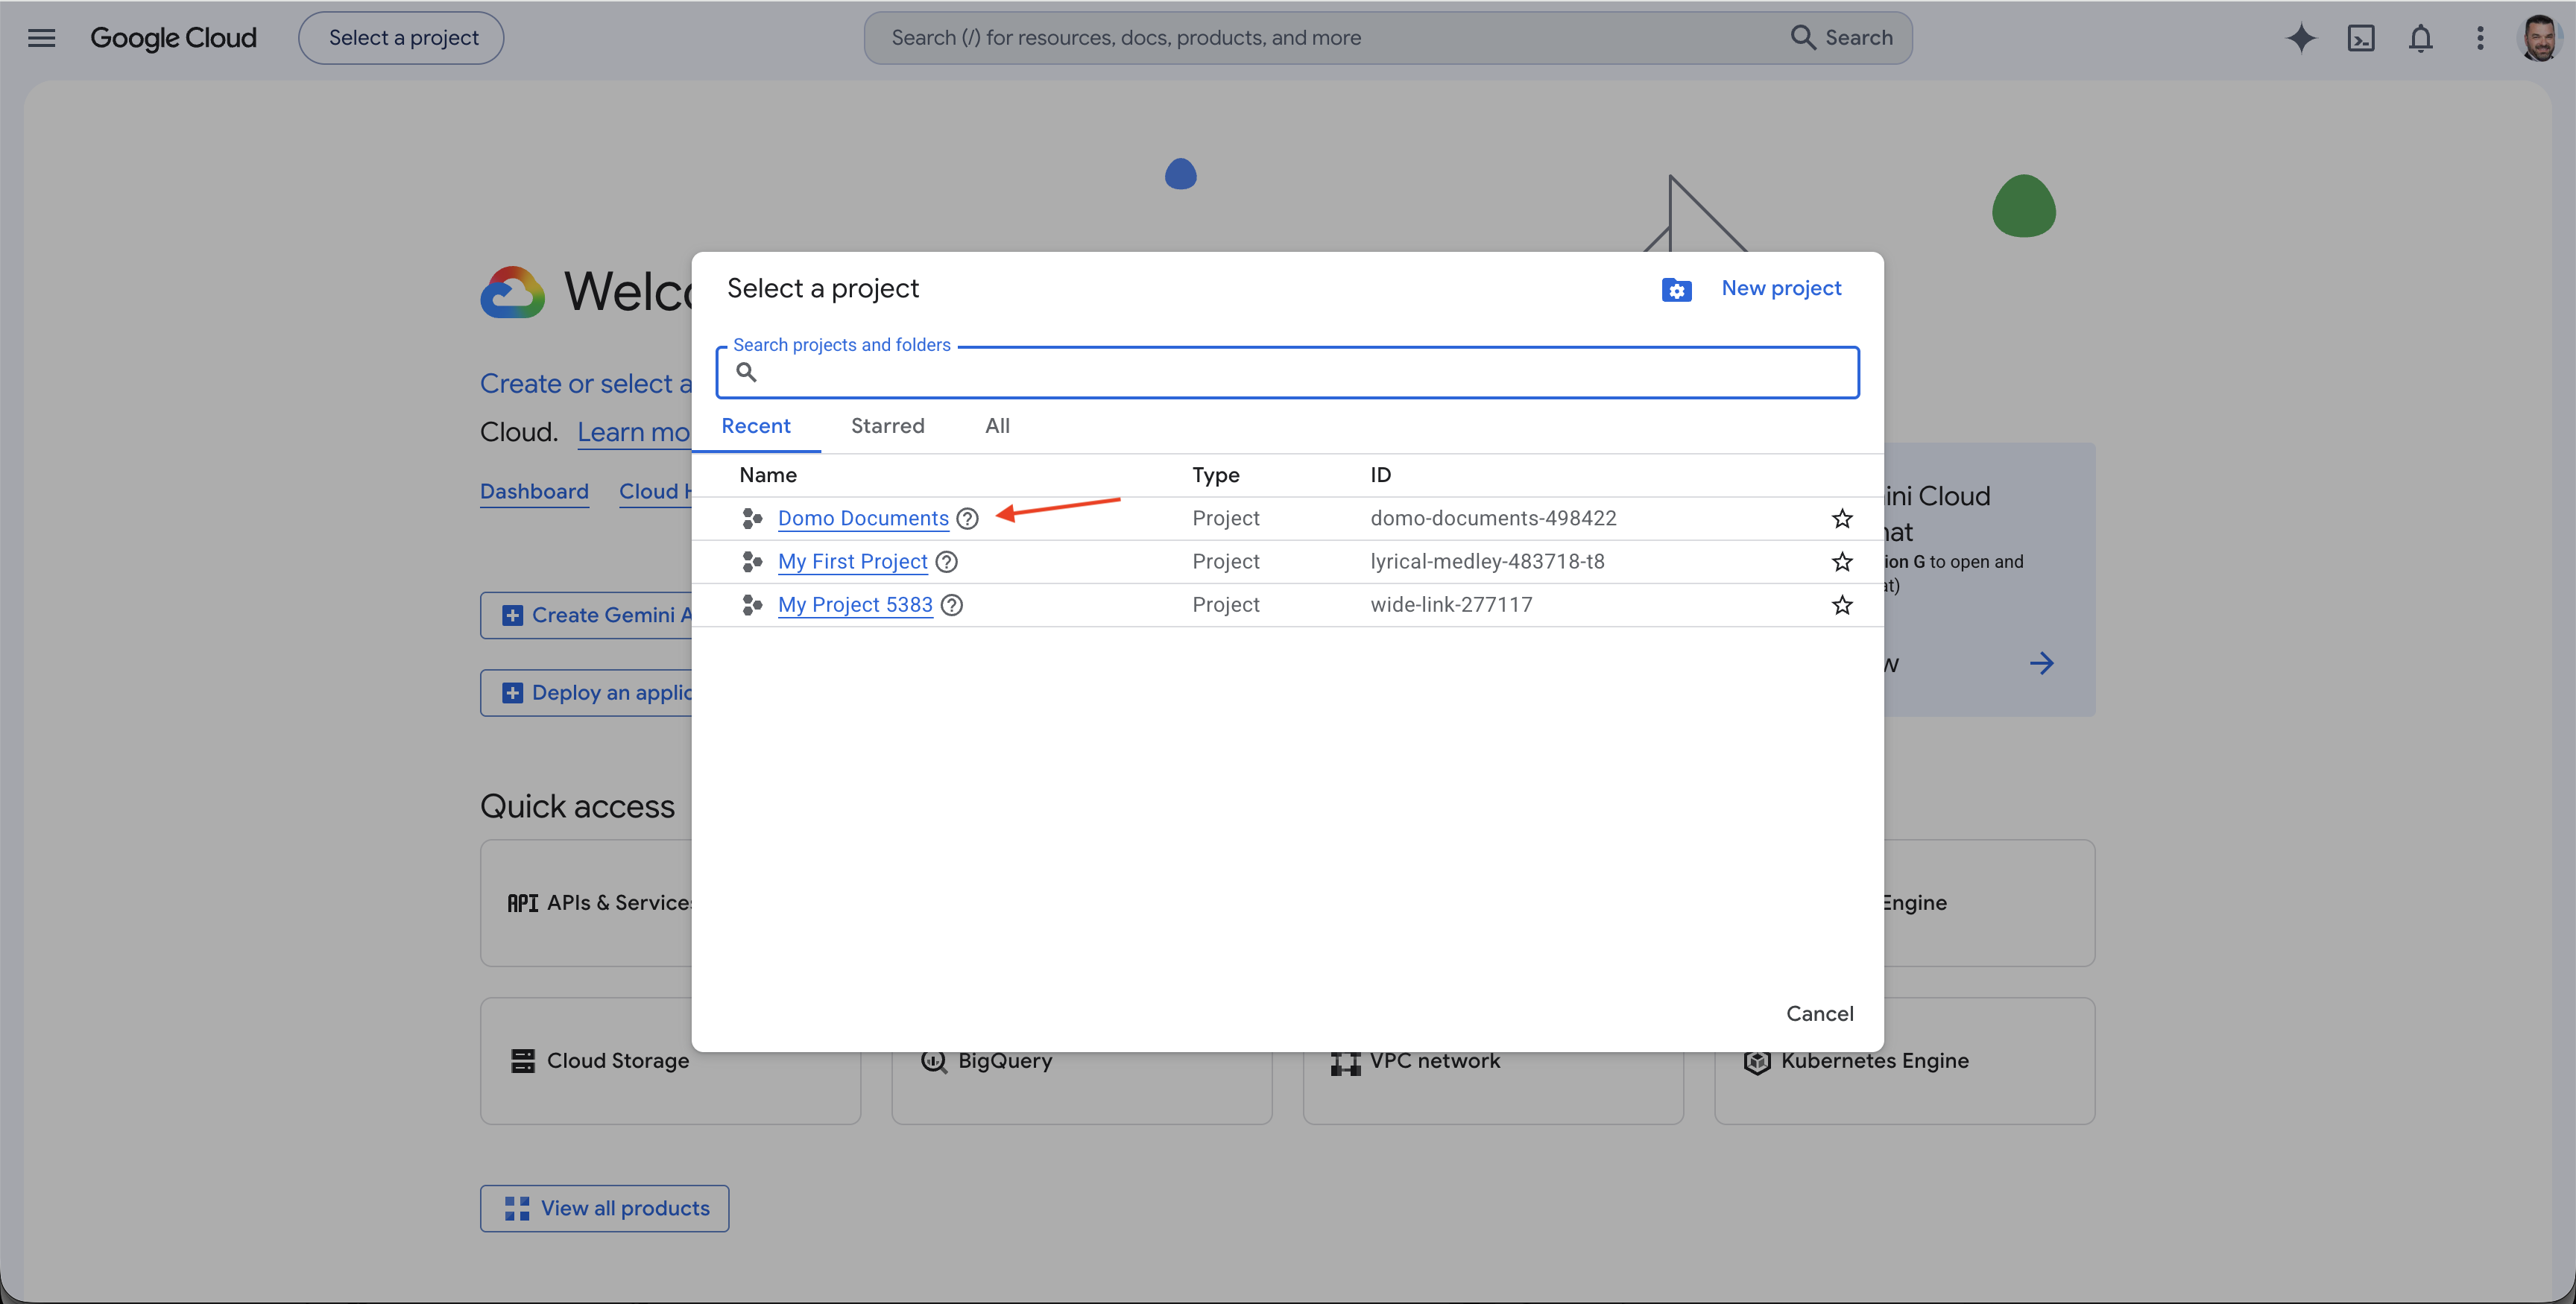Open help icon next to Domo Documents
Image resolution: width=2576 pixels, height=1304 pixels.
967,518
